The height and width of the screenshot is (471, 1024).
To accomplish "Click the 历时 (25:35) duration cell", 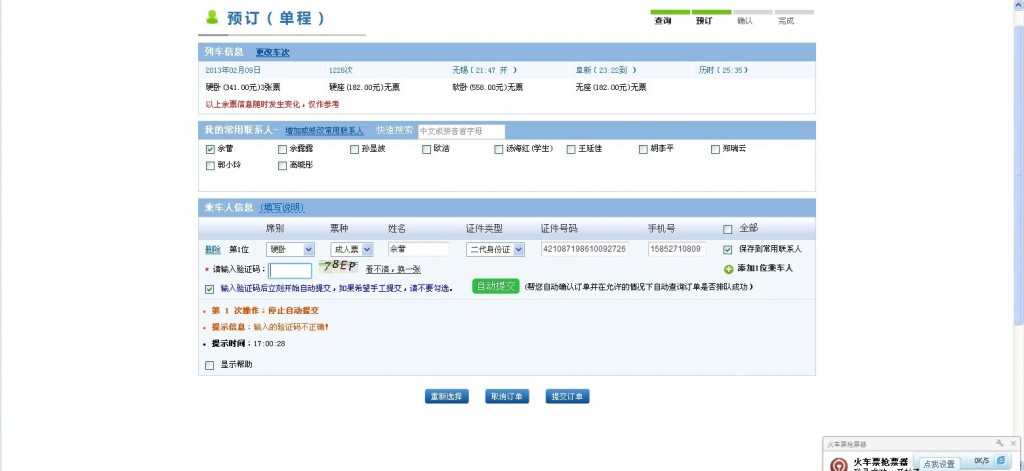I will 723,70.
